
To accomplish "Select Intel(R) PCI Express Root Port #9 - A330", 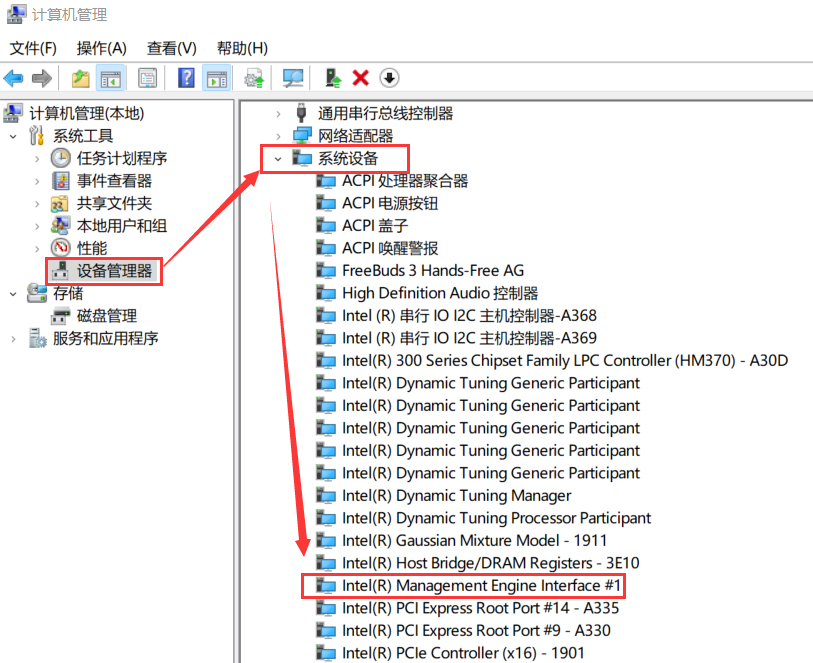I will pyautogui.click(x=476, y=630).
